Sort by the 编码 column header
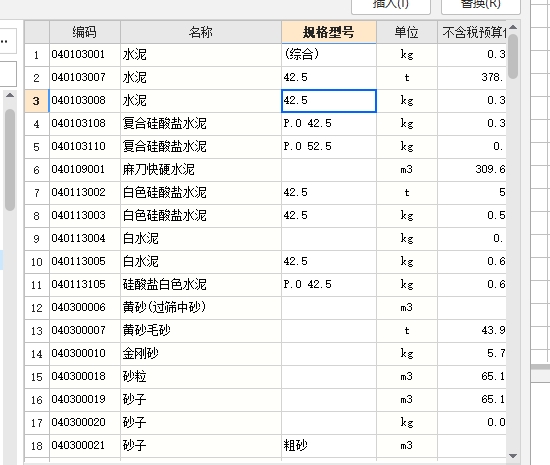 coord(85,32)
